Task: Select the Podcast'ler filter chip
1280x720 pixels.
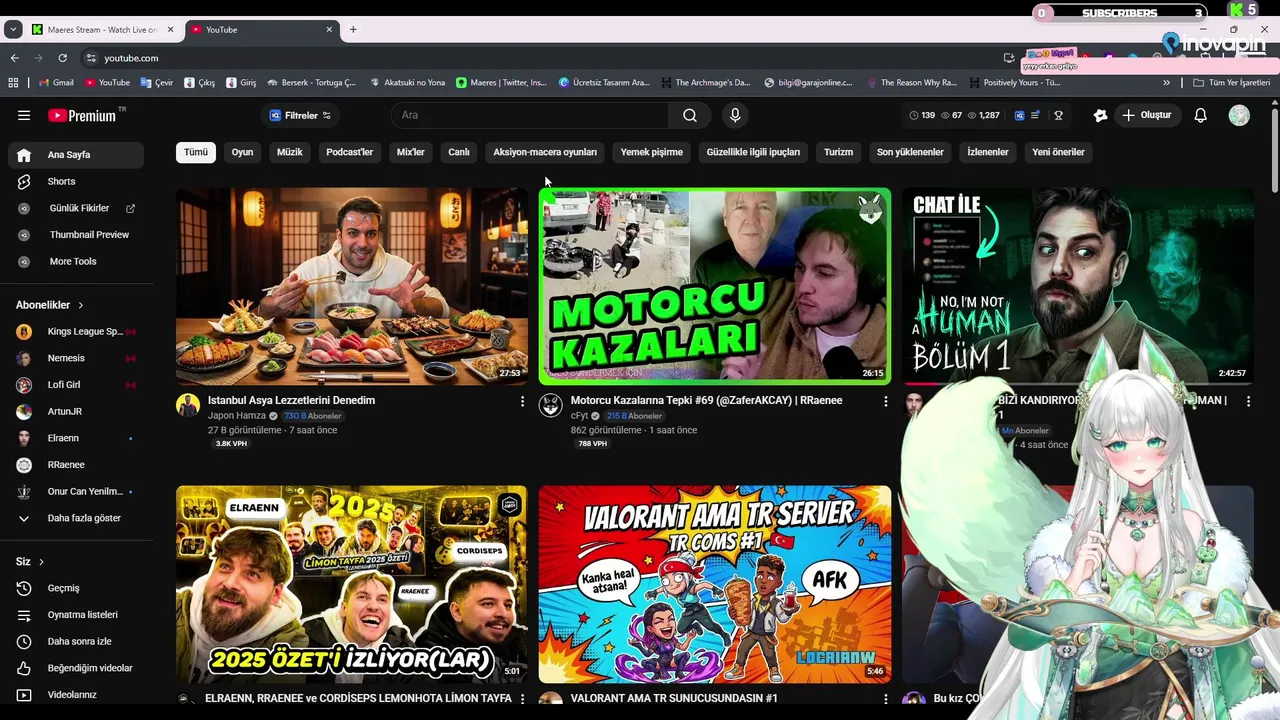Action: (349, 152)
